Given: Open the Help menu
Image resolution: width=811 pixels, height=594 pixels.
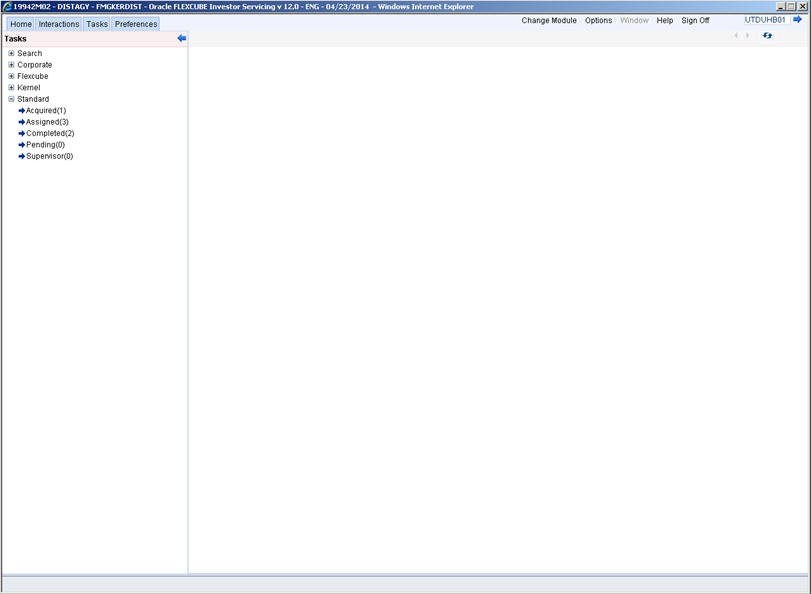Looking at the screenshot, I should tap(665, 20).
